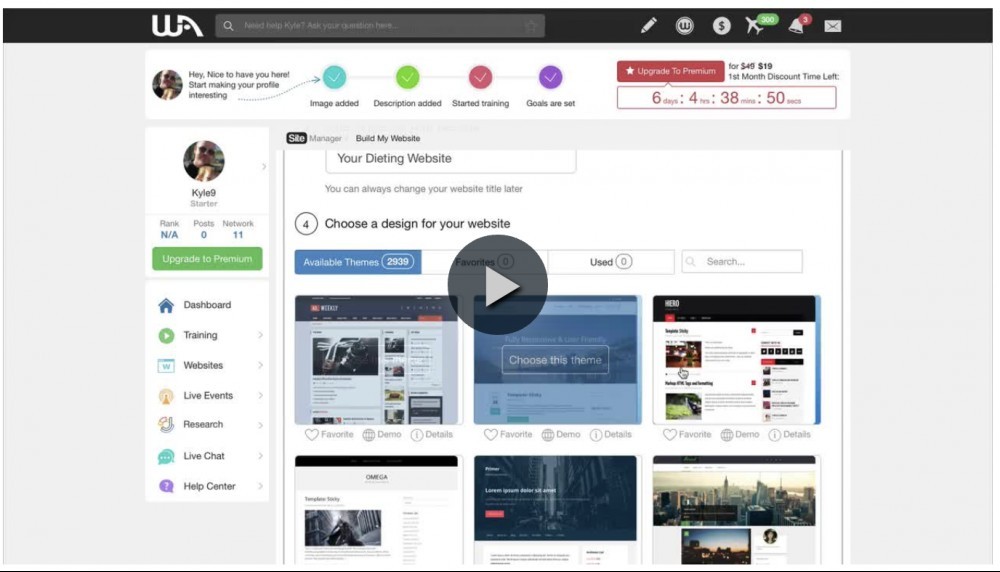Open the notification bell icon
Viewport: 1000px width, 572px height.
[x=796, y=26]
